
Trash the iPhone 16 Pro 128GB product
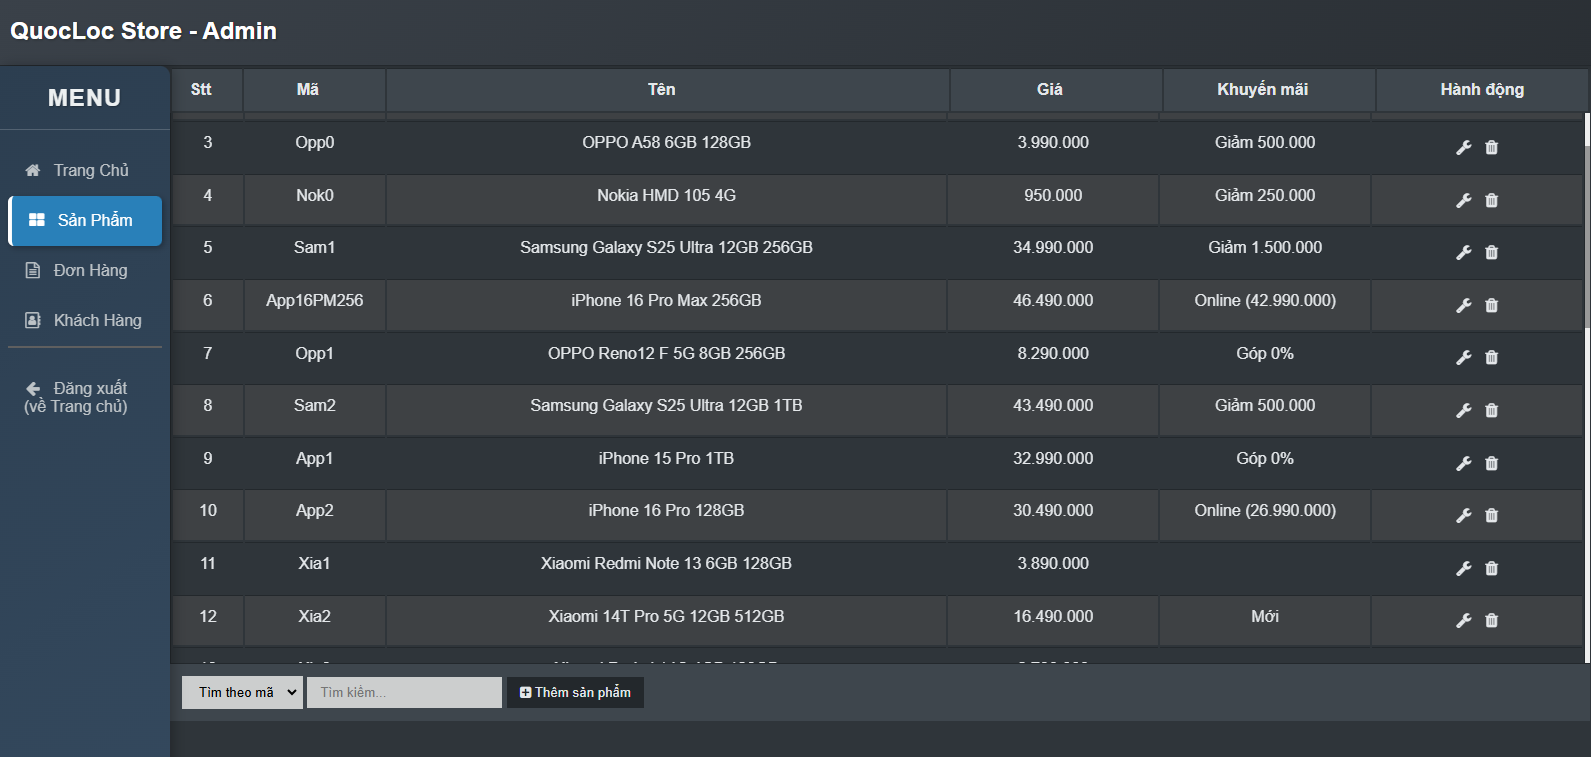[1491, 516]
